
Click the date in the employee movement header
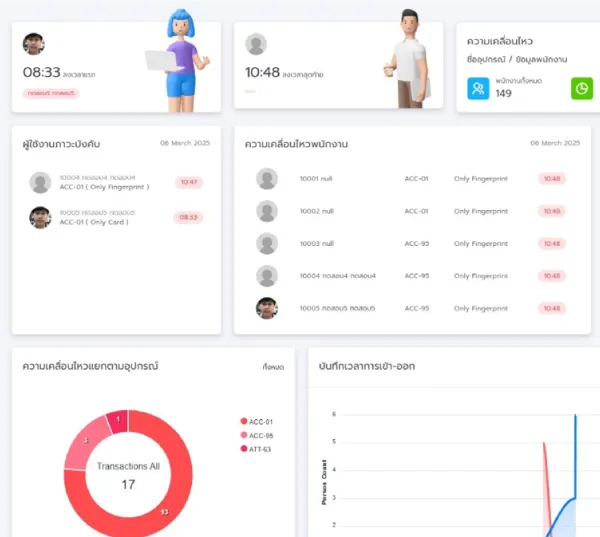555,143
